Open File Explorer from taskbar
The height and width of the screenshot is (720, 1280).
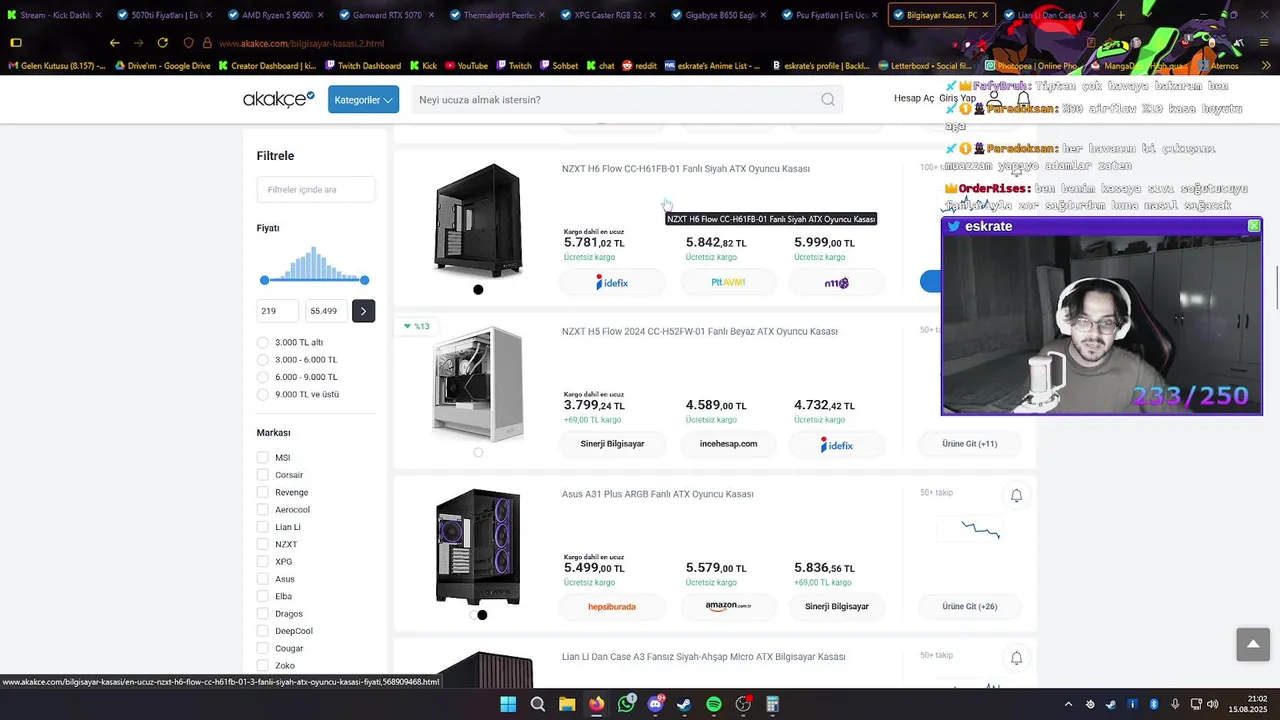tap(567, 704)
